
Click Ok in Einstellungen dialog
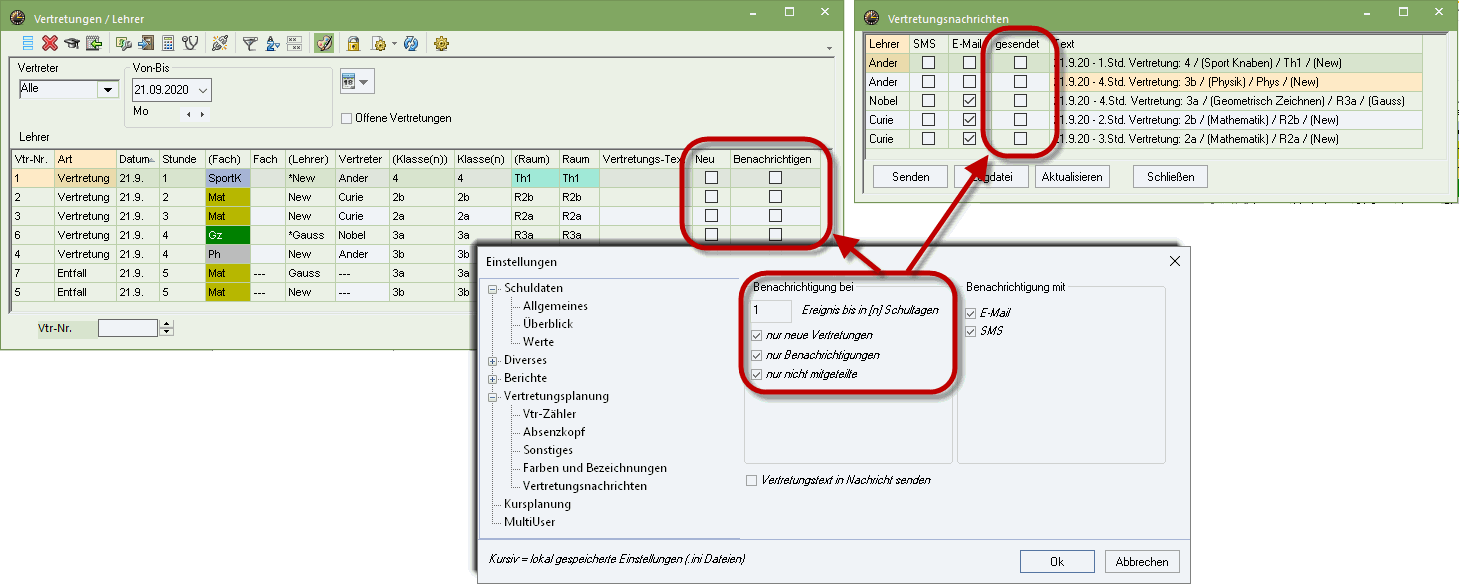[x=1057, y=562]
